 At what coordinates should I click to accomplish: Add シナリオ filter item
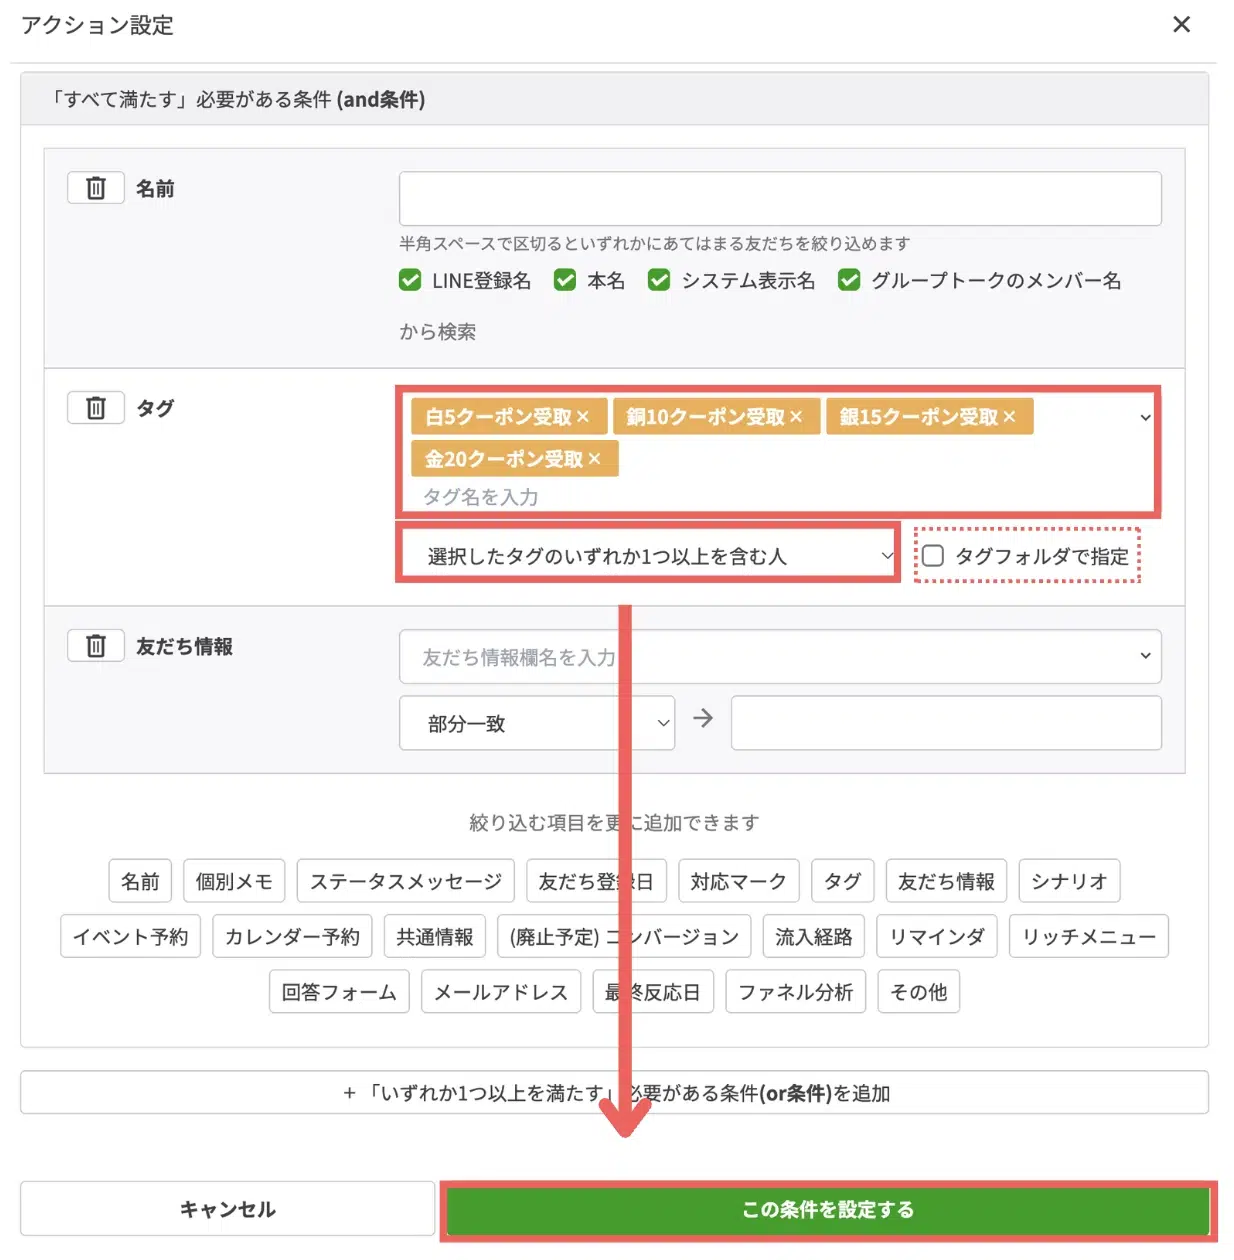coord(1069,881)
